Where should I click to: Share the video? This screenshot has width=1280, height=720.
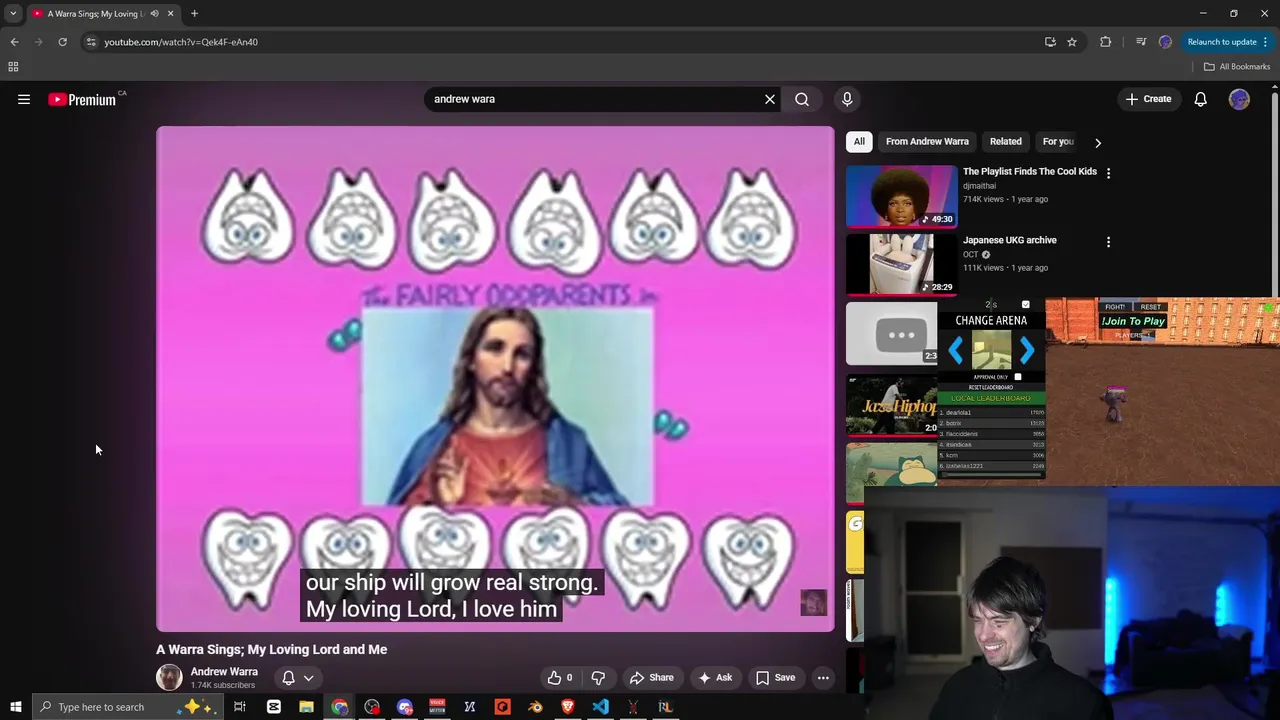(x=651, y=677)
